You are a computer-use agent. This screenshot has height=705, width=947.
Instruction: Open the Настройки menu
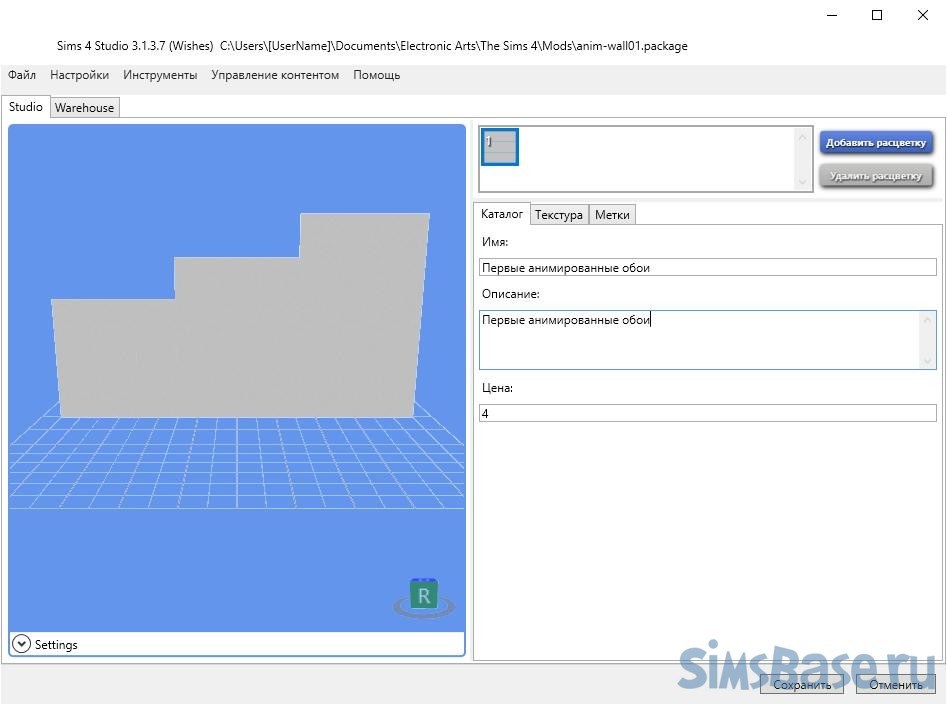pos(80,75)
